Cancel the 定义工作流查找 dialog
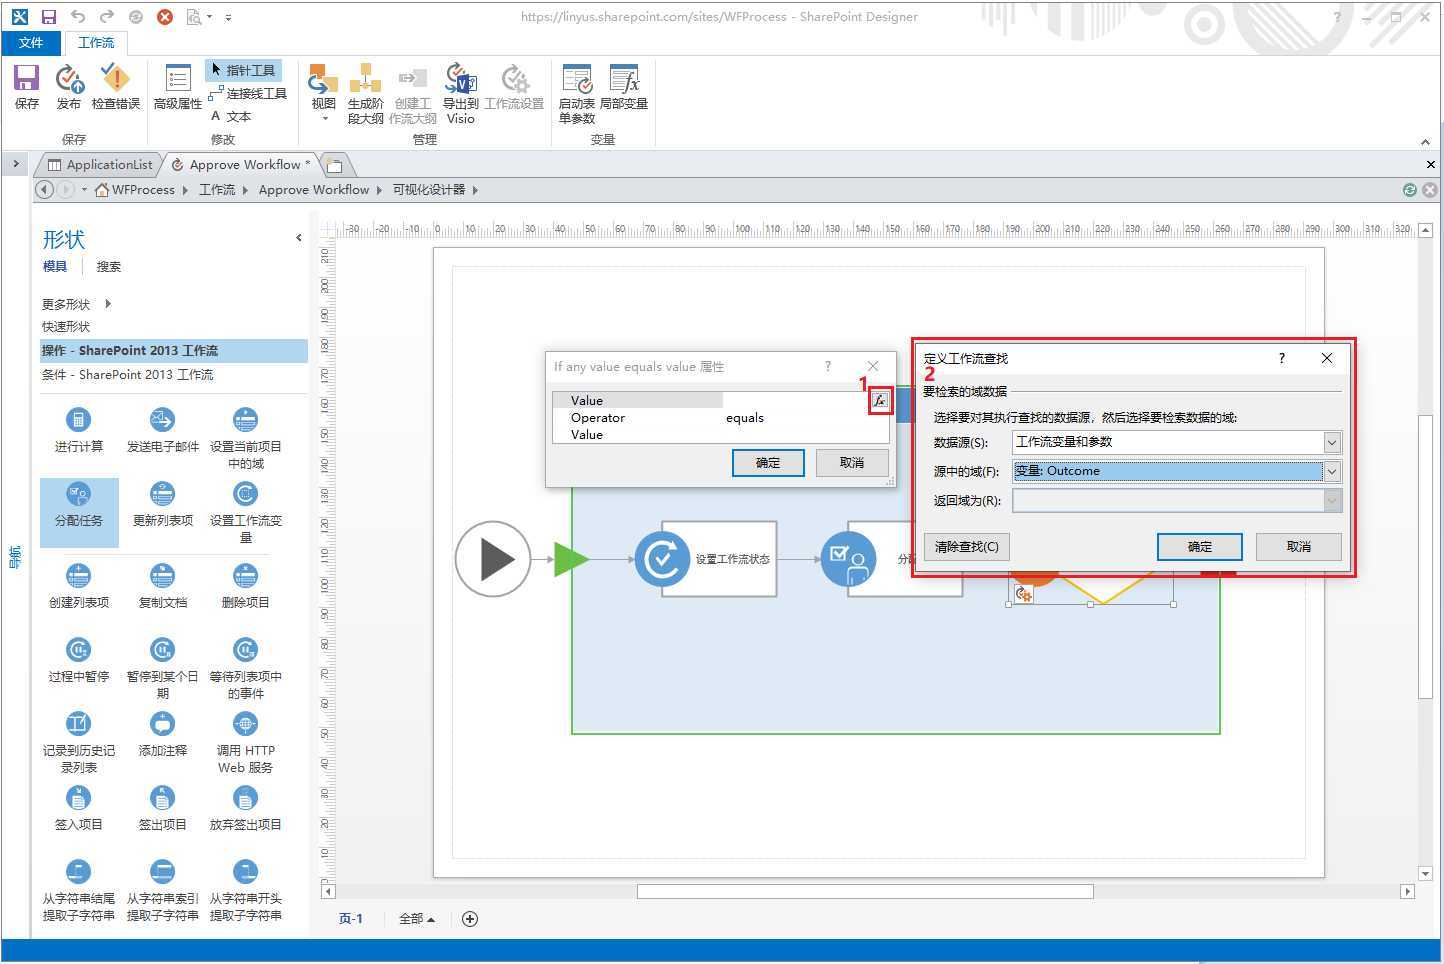Screen dimensions: 1444x964 (x=1299, y=546)
